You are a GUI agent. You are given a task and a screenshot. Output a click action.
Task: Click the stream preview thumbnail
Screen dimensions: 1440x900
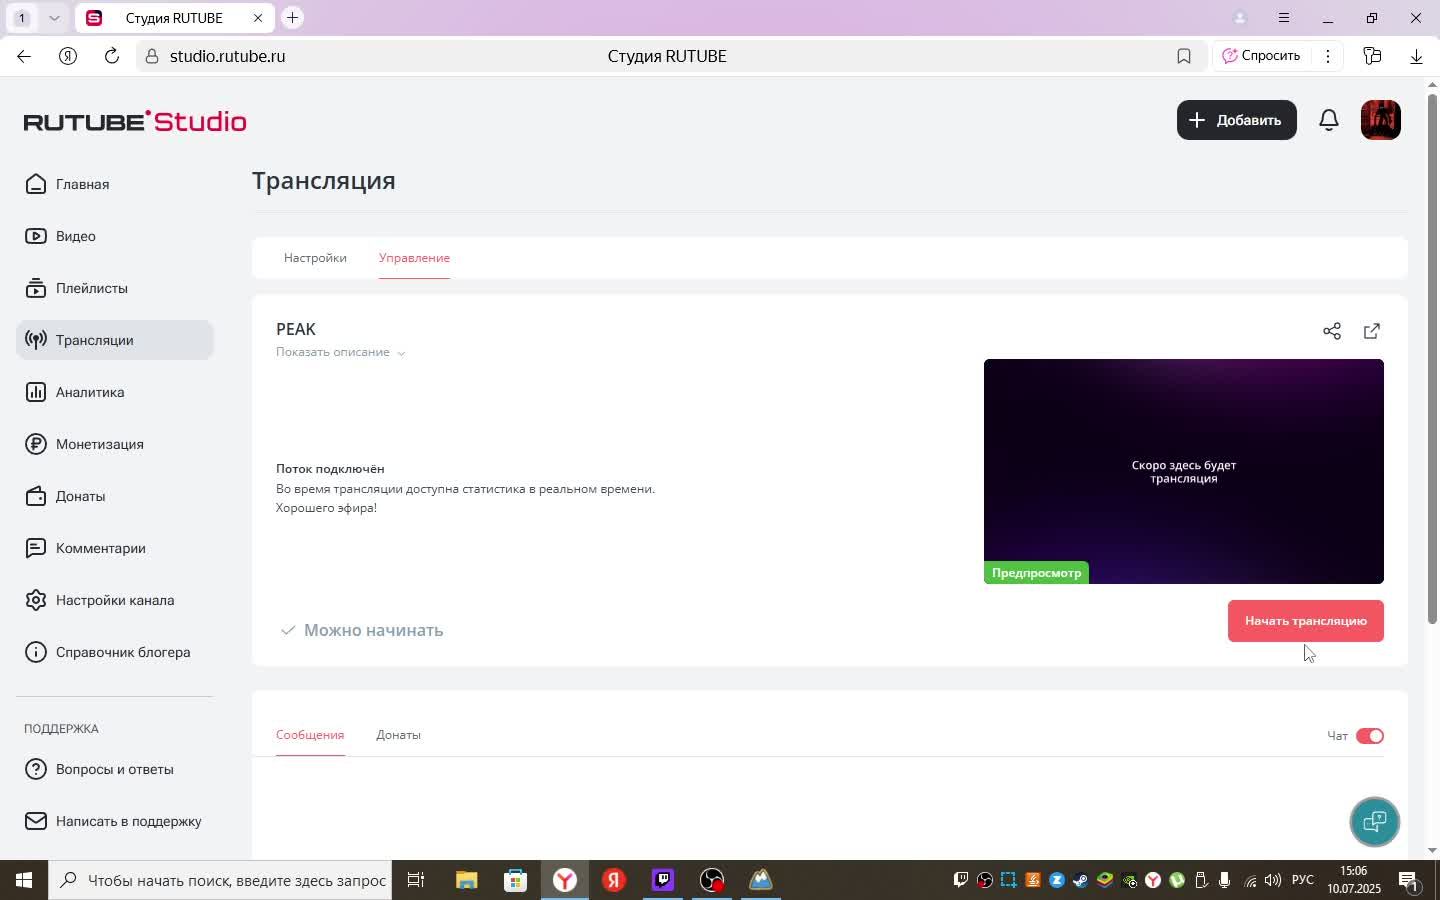(1184, 471)
